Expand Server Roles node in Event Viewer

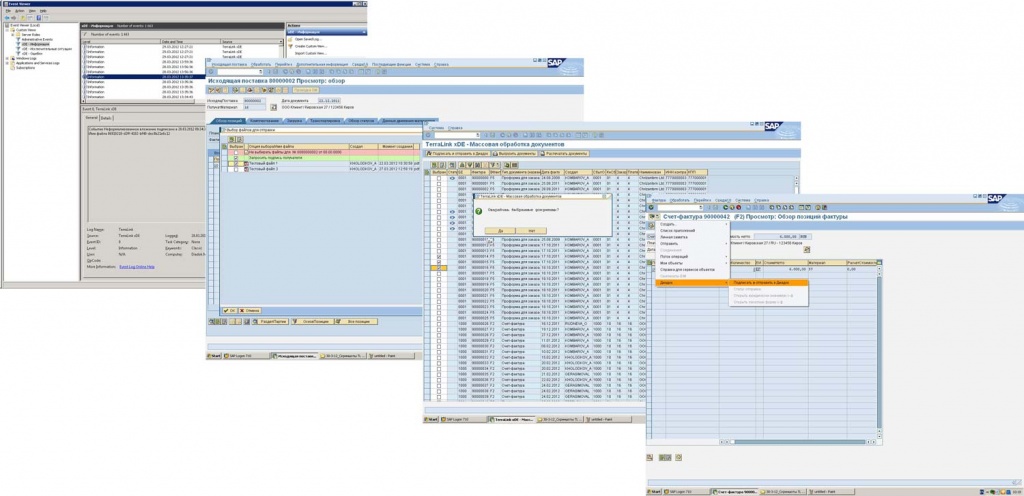(12, 35)
